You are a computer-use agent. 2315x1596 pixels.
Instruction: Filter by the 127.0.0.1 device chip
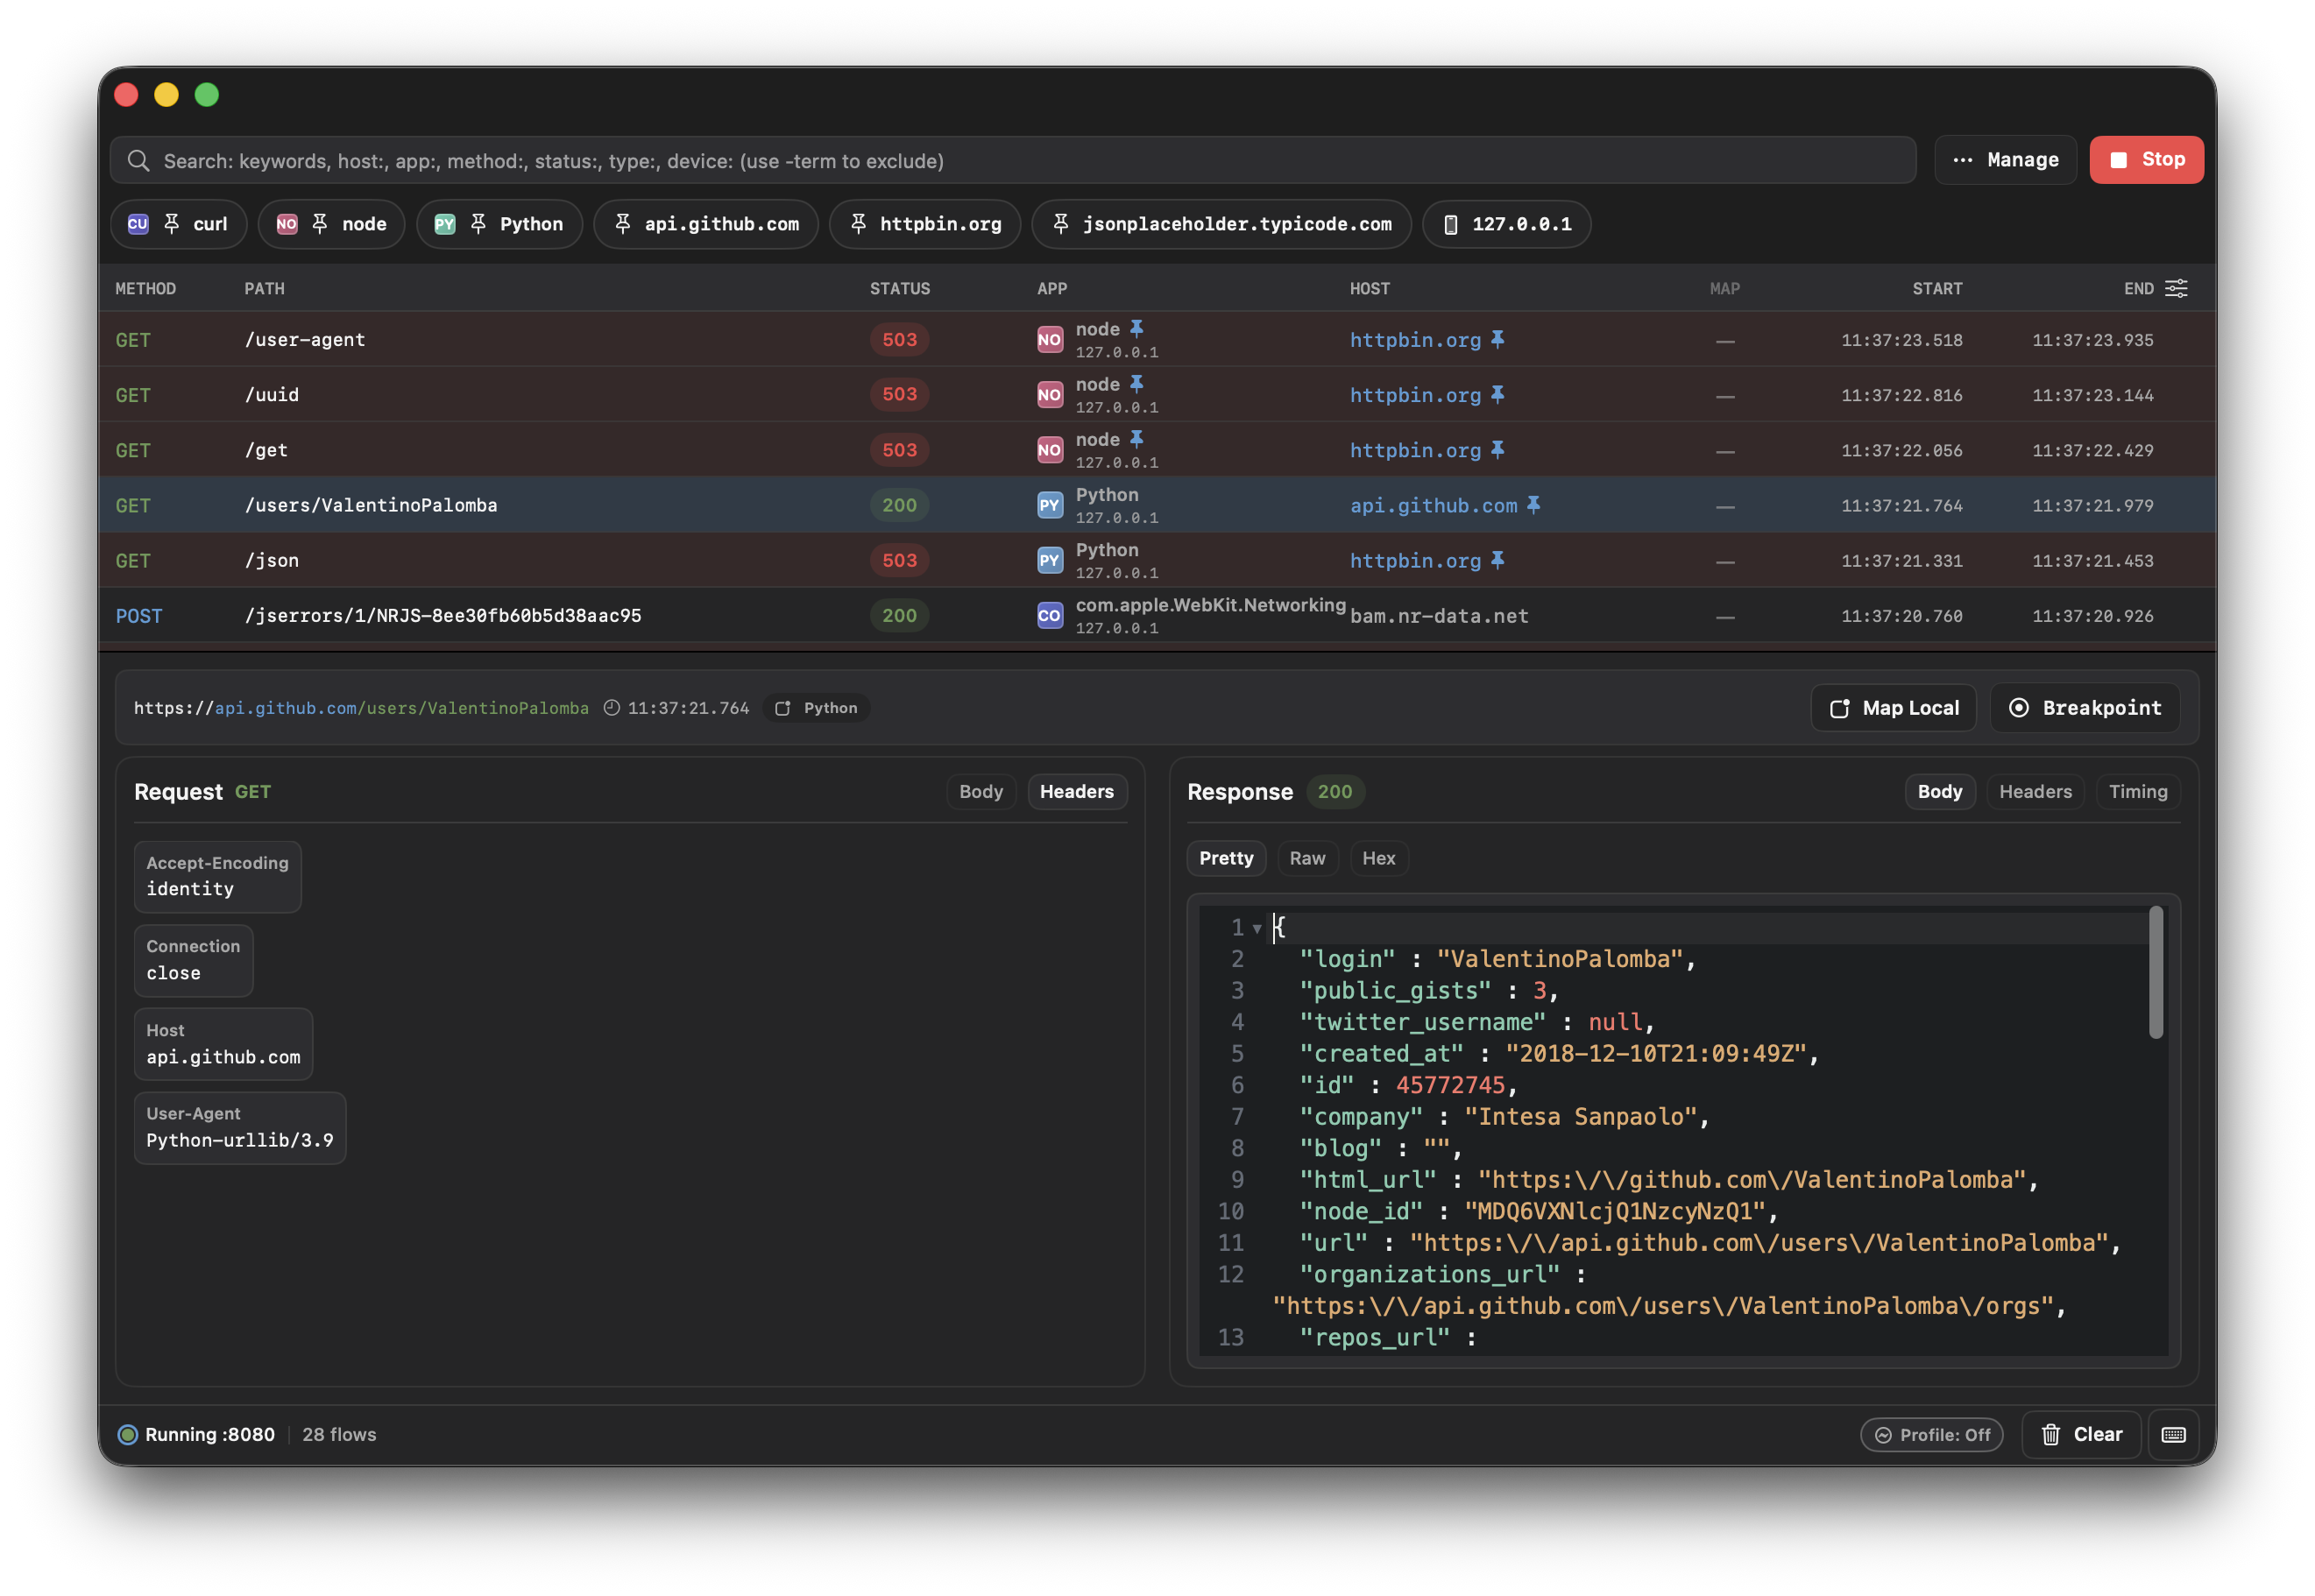pos(1506,224)
